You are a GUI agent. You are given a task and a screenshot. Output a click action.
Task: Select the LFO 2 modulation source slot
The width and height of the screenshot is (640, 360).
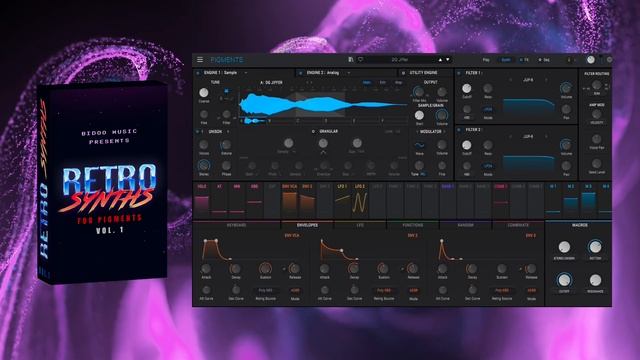tap(360, 200)
